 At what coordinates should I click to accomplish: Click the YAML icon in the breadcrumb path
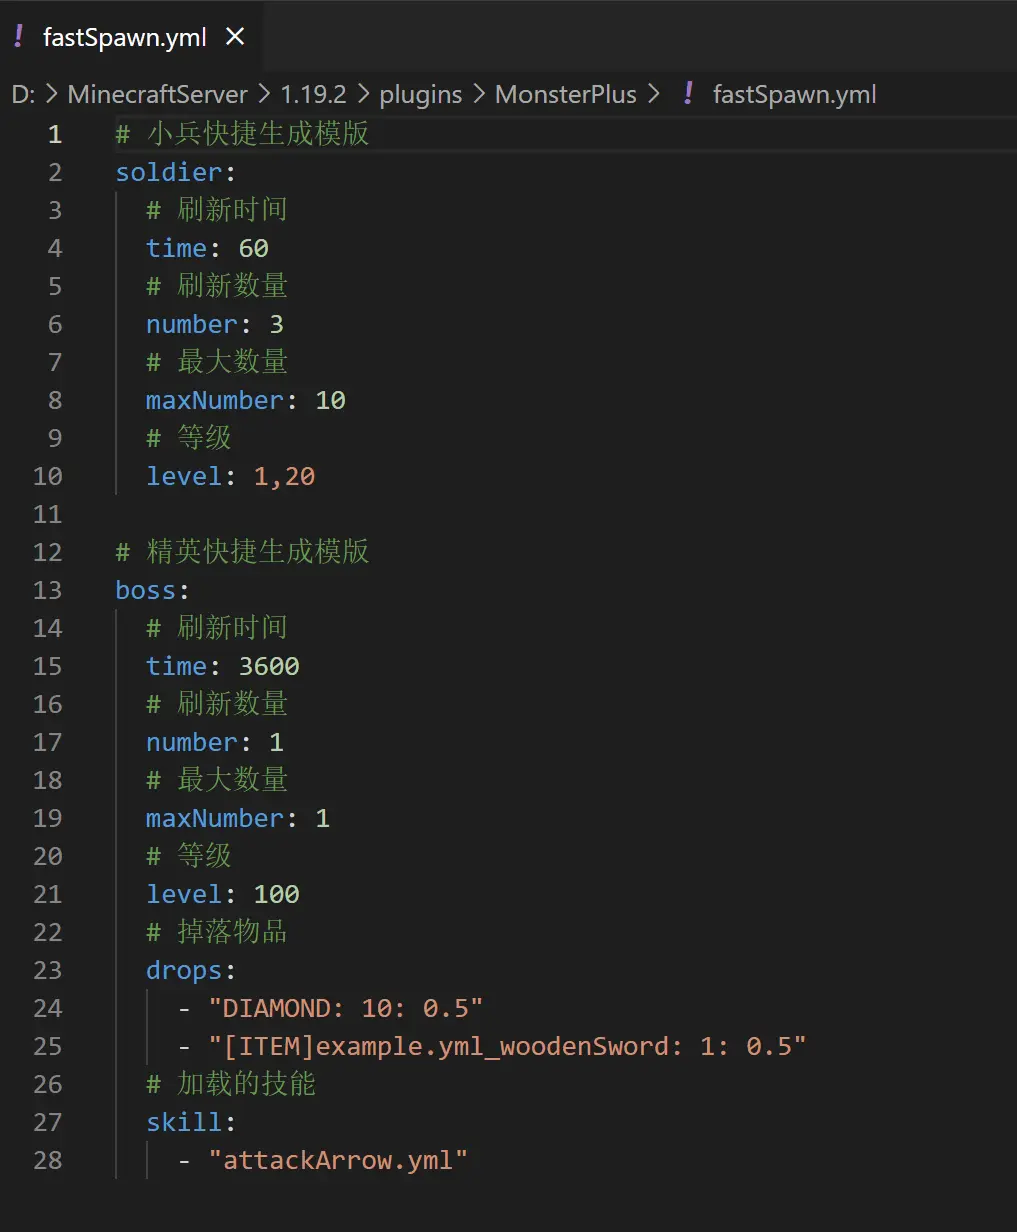coord(688,94)
